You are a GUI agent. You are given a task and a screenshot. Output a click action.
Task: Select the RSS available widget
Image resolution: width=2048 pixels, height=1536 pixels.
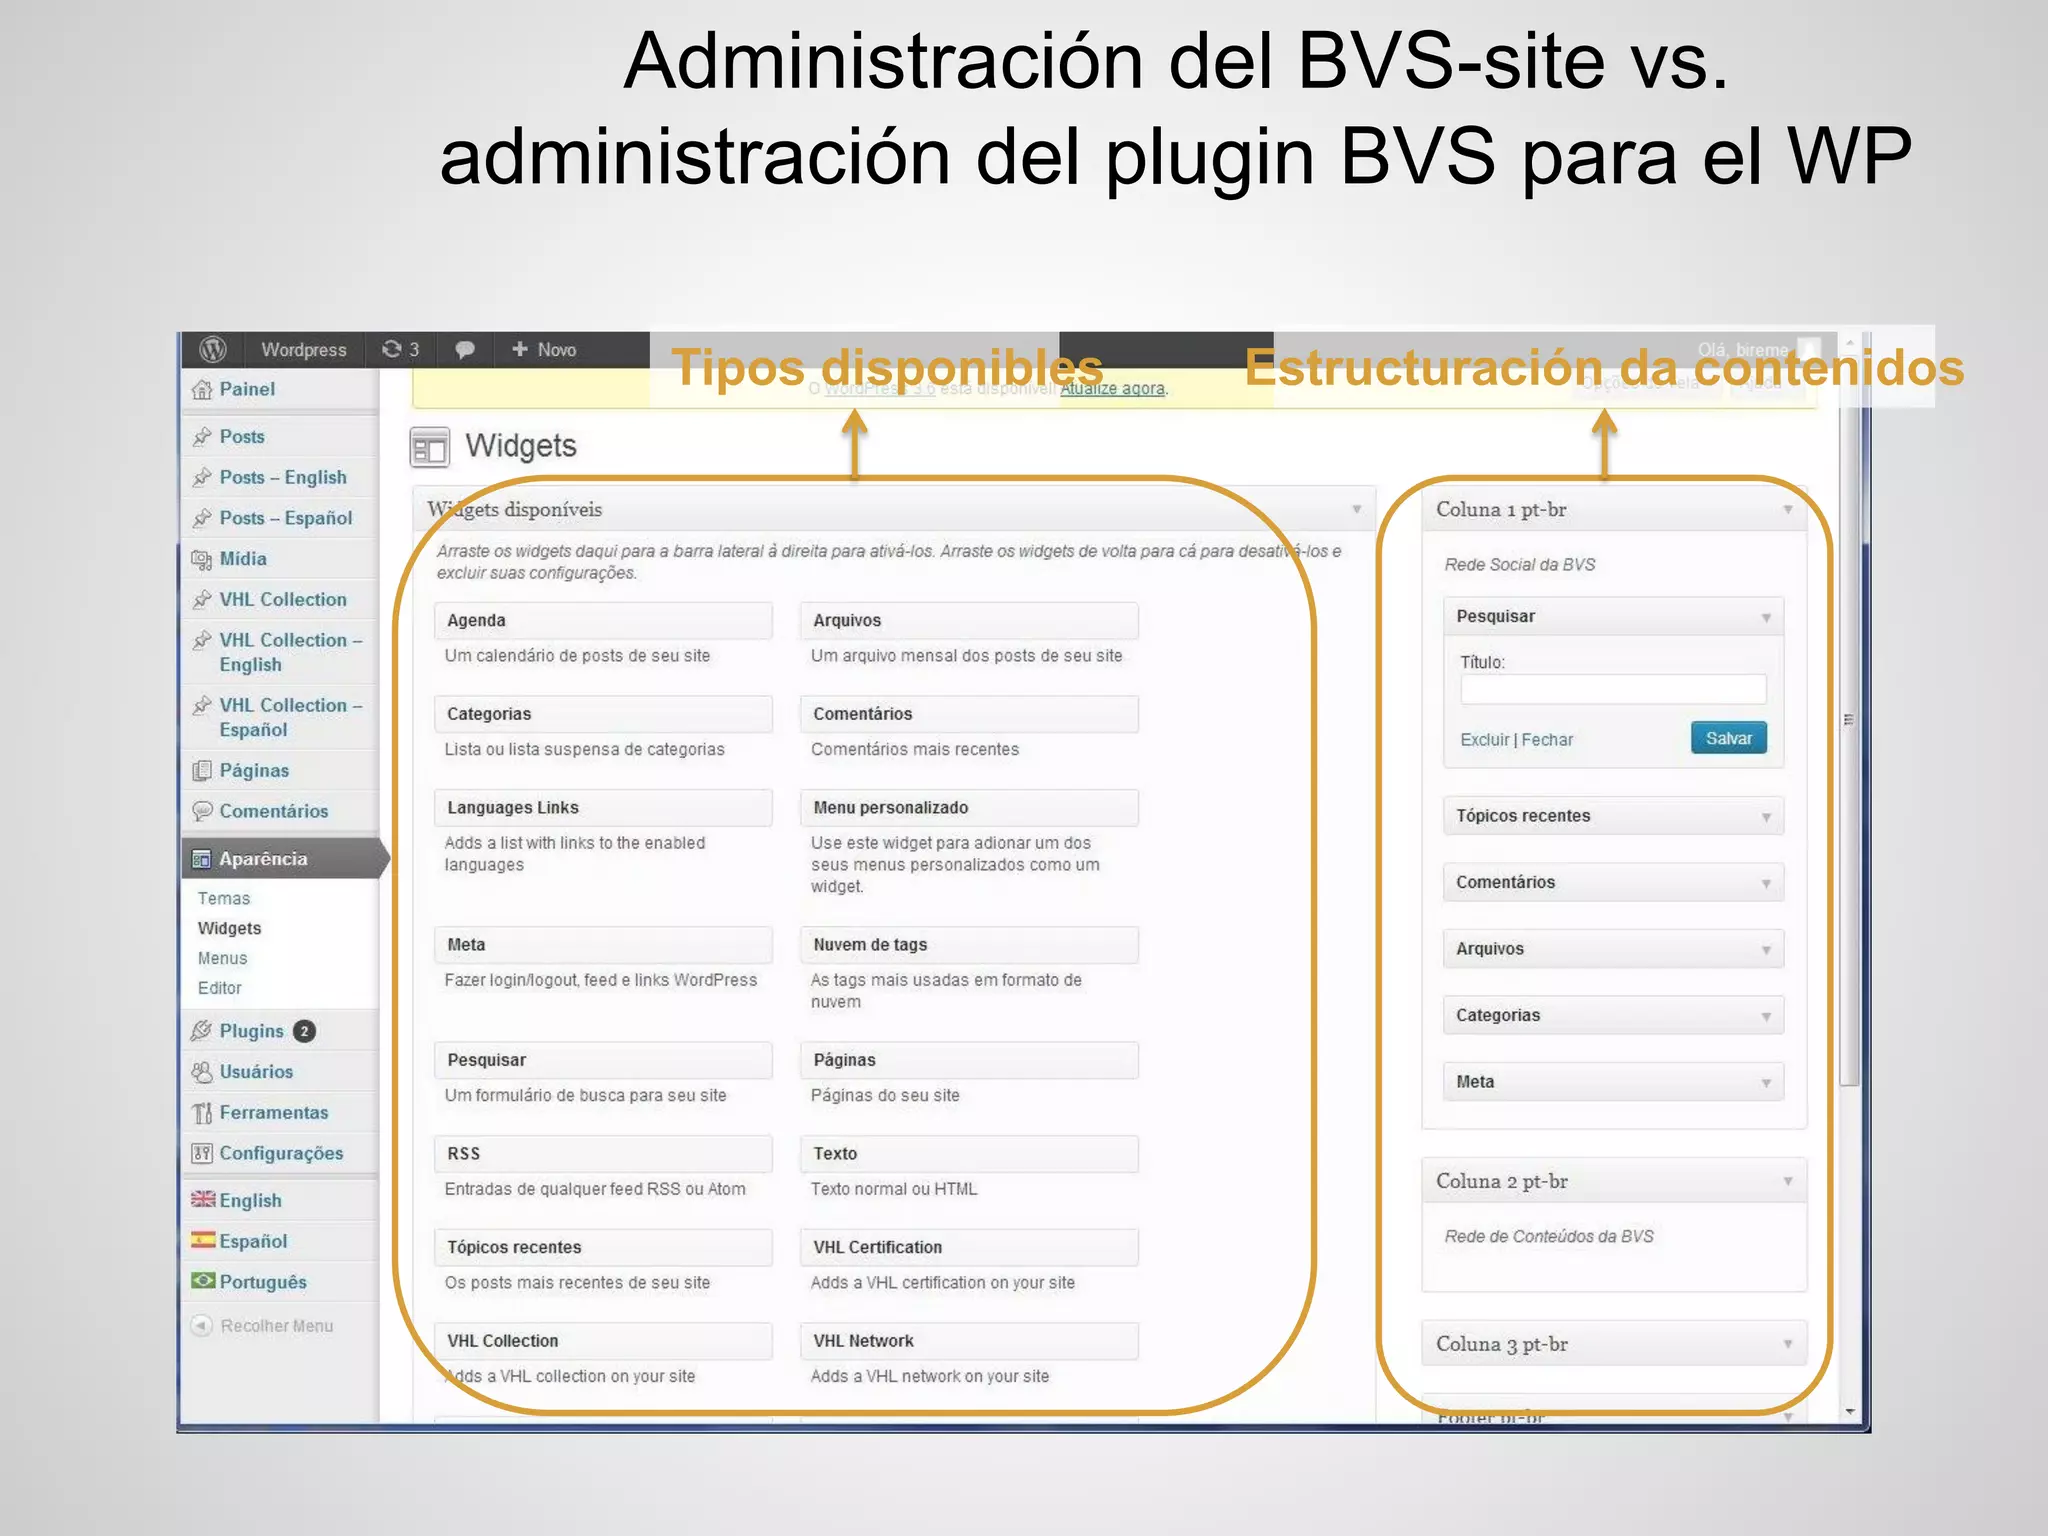(603, 1154)
